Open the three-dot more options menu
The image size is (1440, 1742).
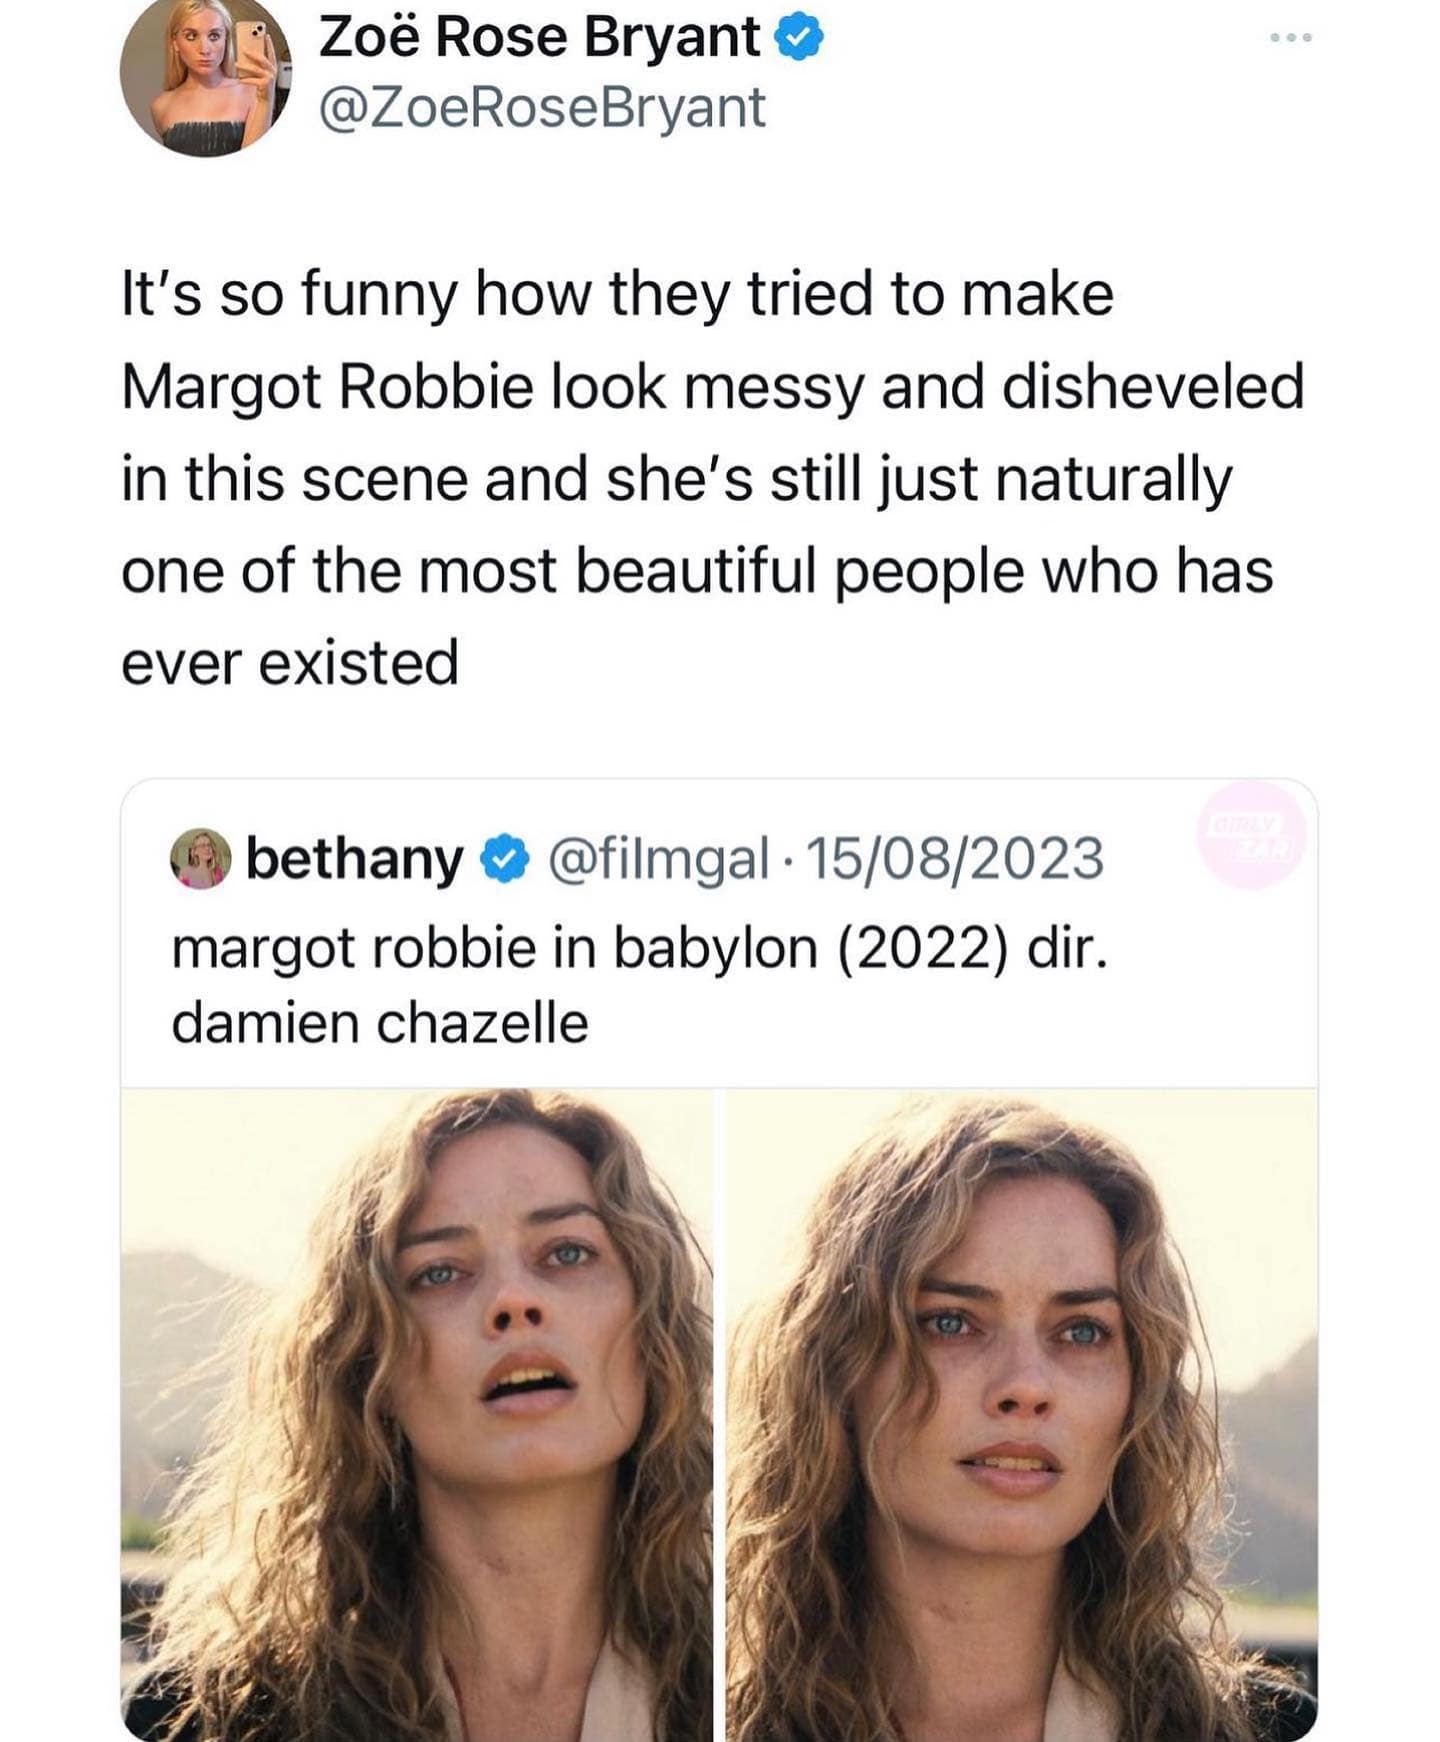(1290, 38)
